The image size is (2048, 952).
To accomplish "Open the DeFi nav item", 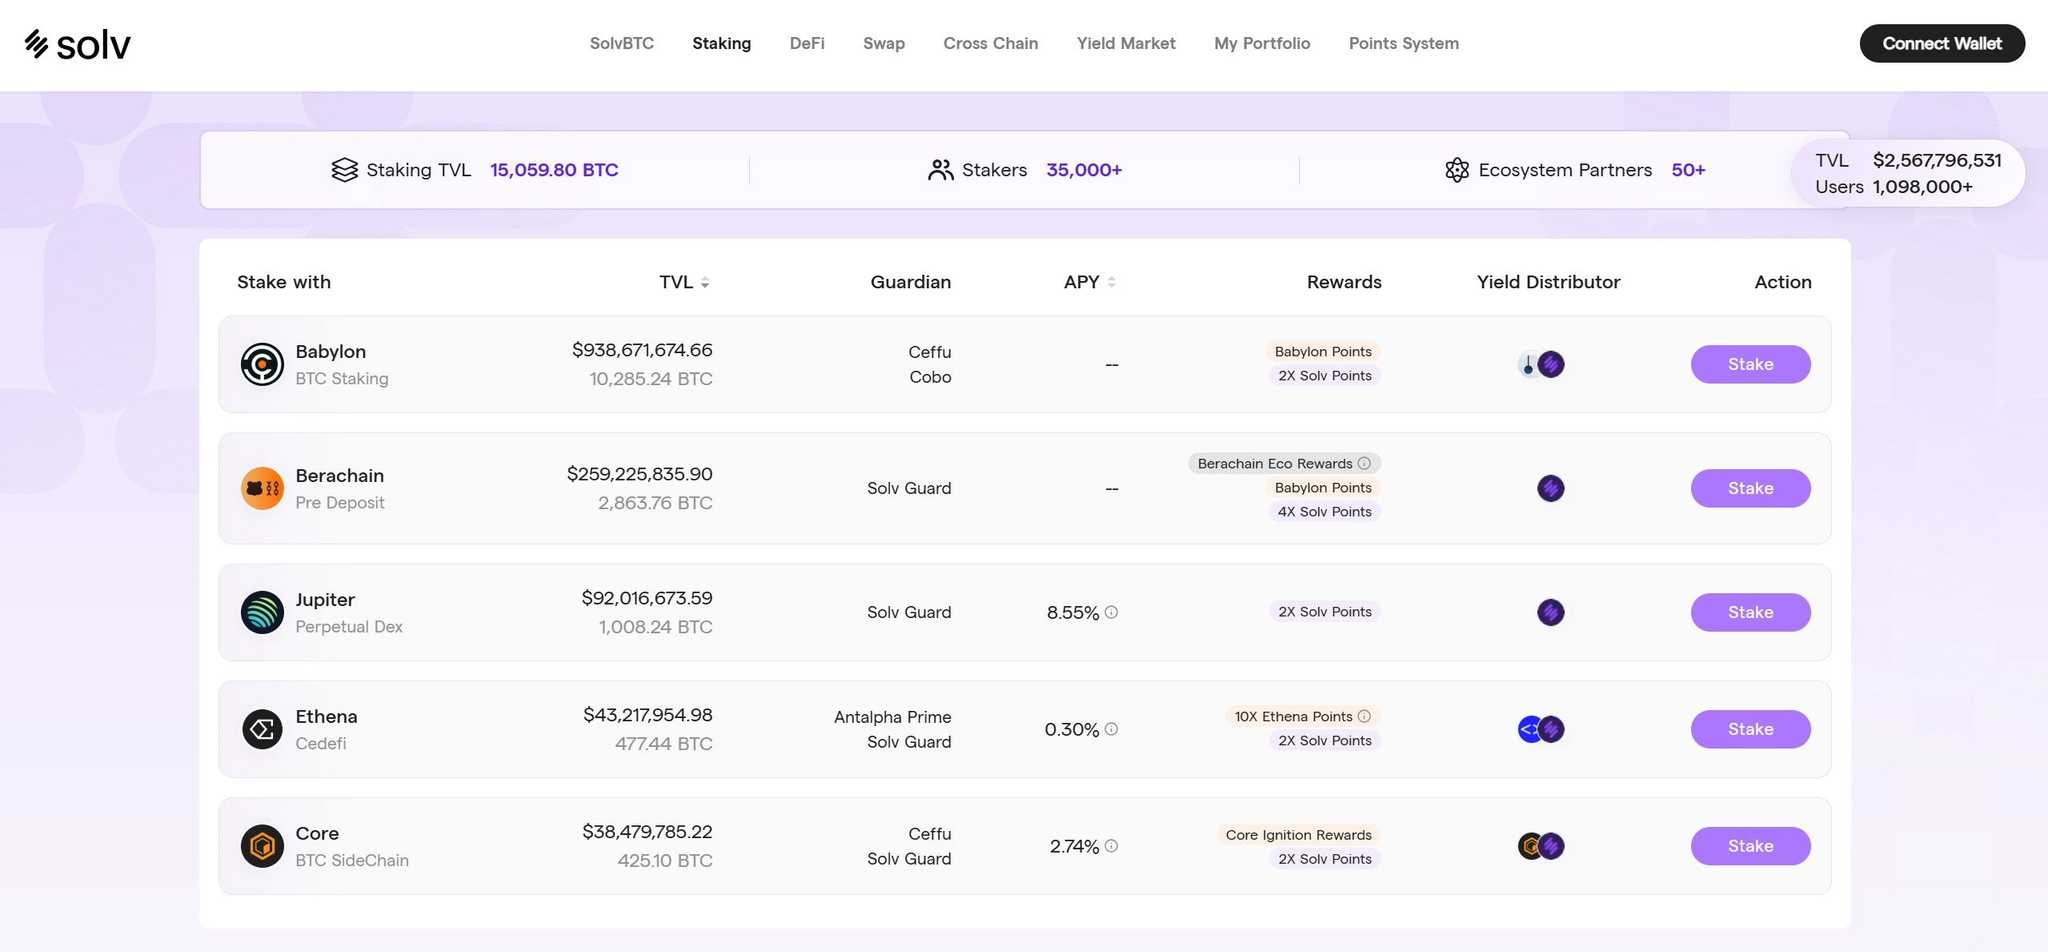I will click(x=807, y=43).
